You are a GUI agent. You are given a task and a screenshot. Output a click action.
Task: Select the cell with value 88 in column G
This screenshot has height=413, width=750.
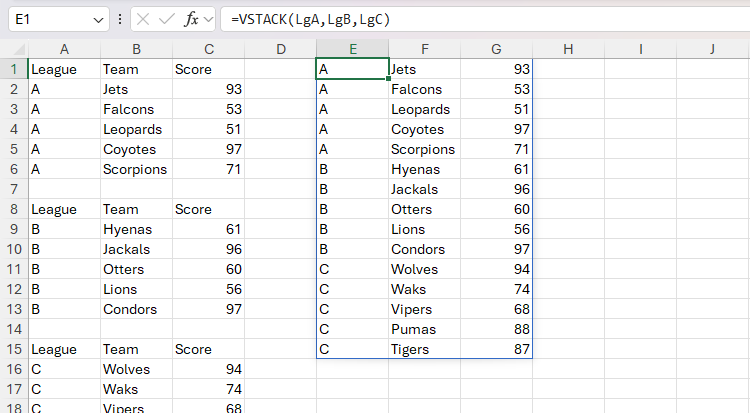click(x=496, y=329)
